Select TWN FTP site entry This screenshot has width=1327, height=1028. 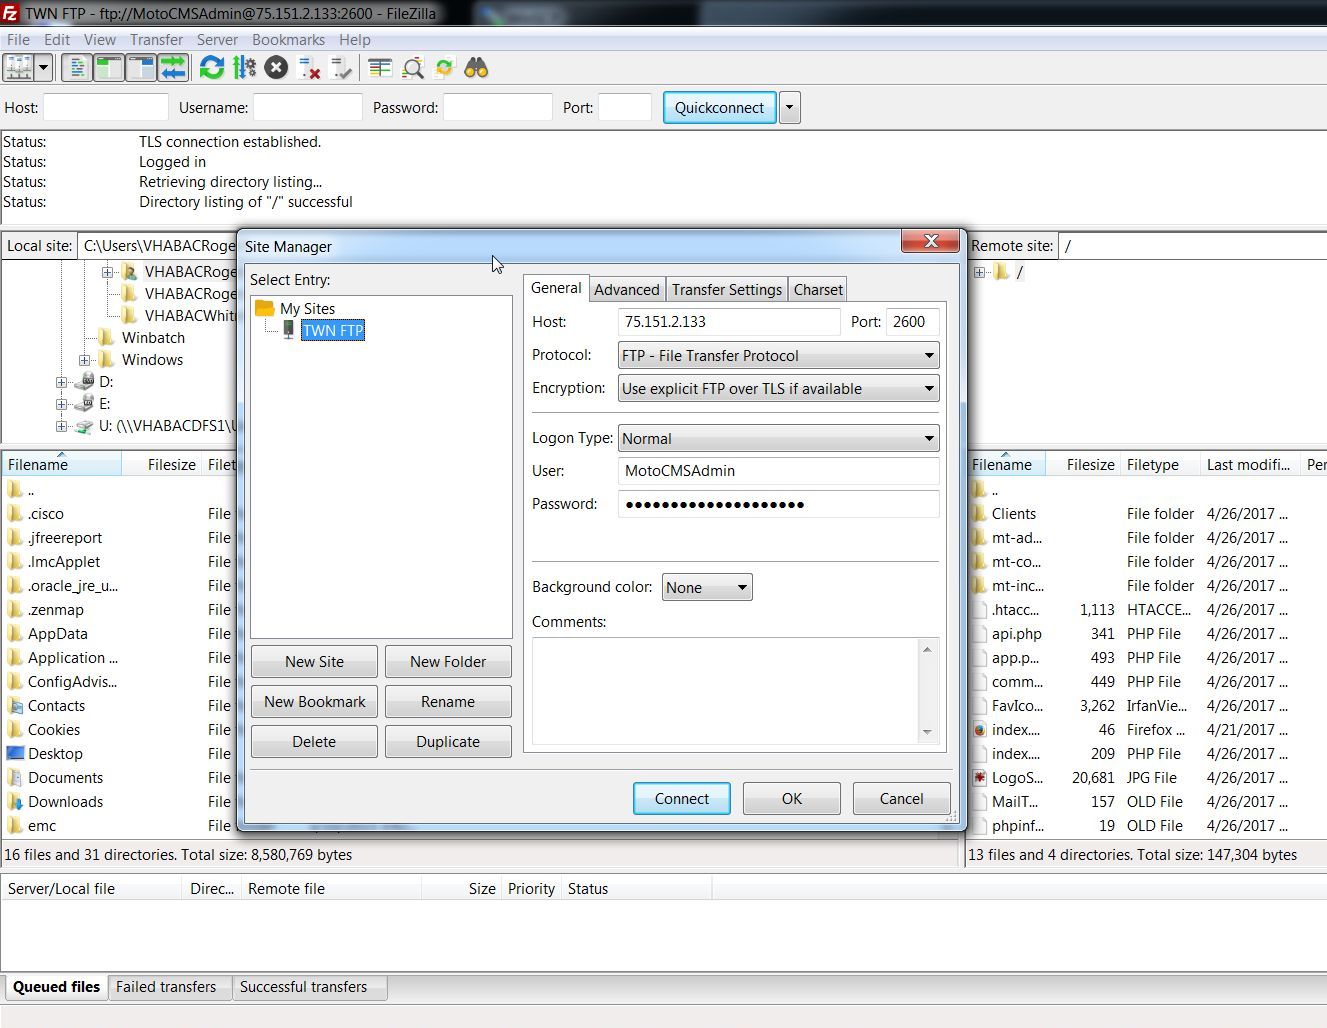pyautogui.click(x=332, y=330)
